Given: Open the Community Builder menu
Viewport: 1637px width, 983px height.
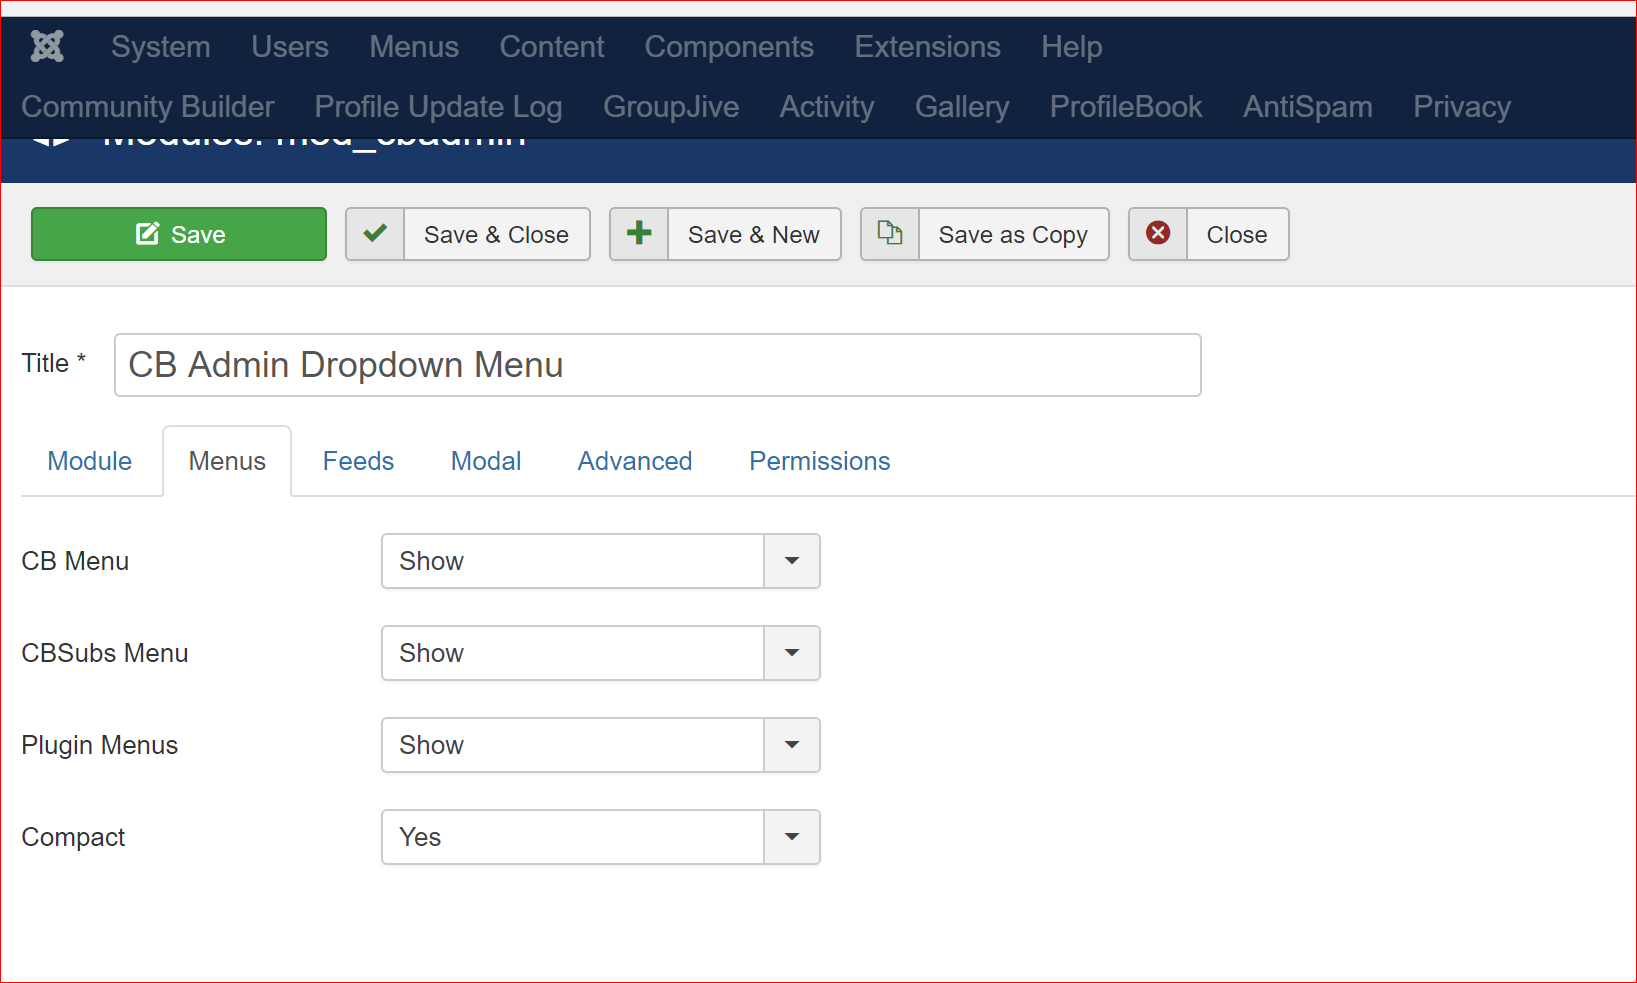Looking at the screenshot, I should click(148, 107).
